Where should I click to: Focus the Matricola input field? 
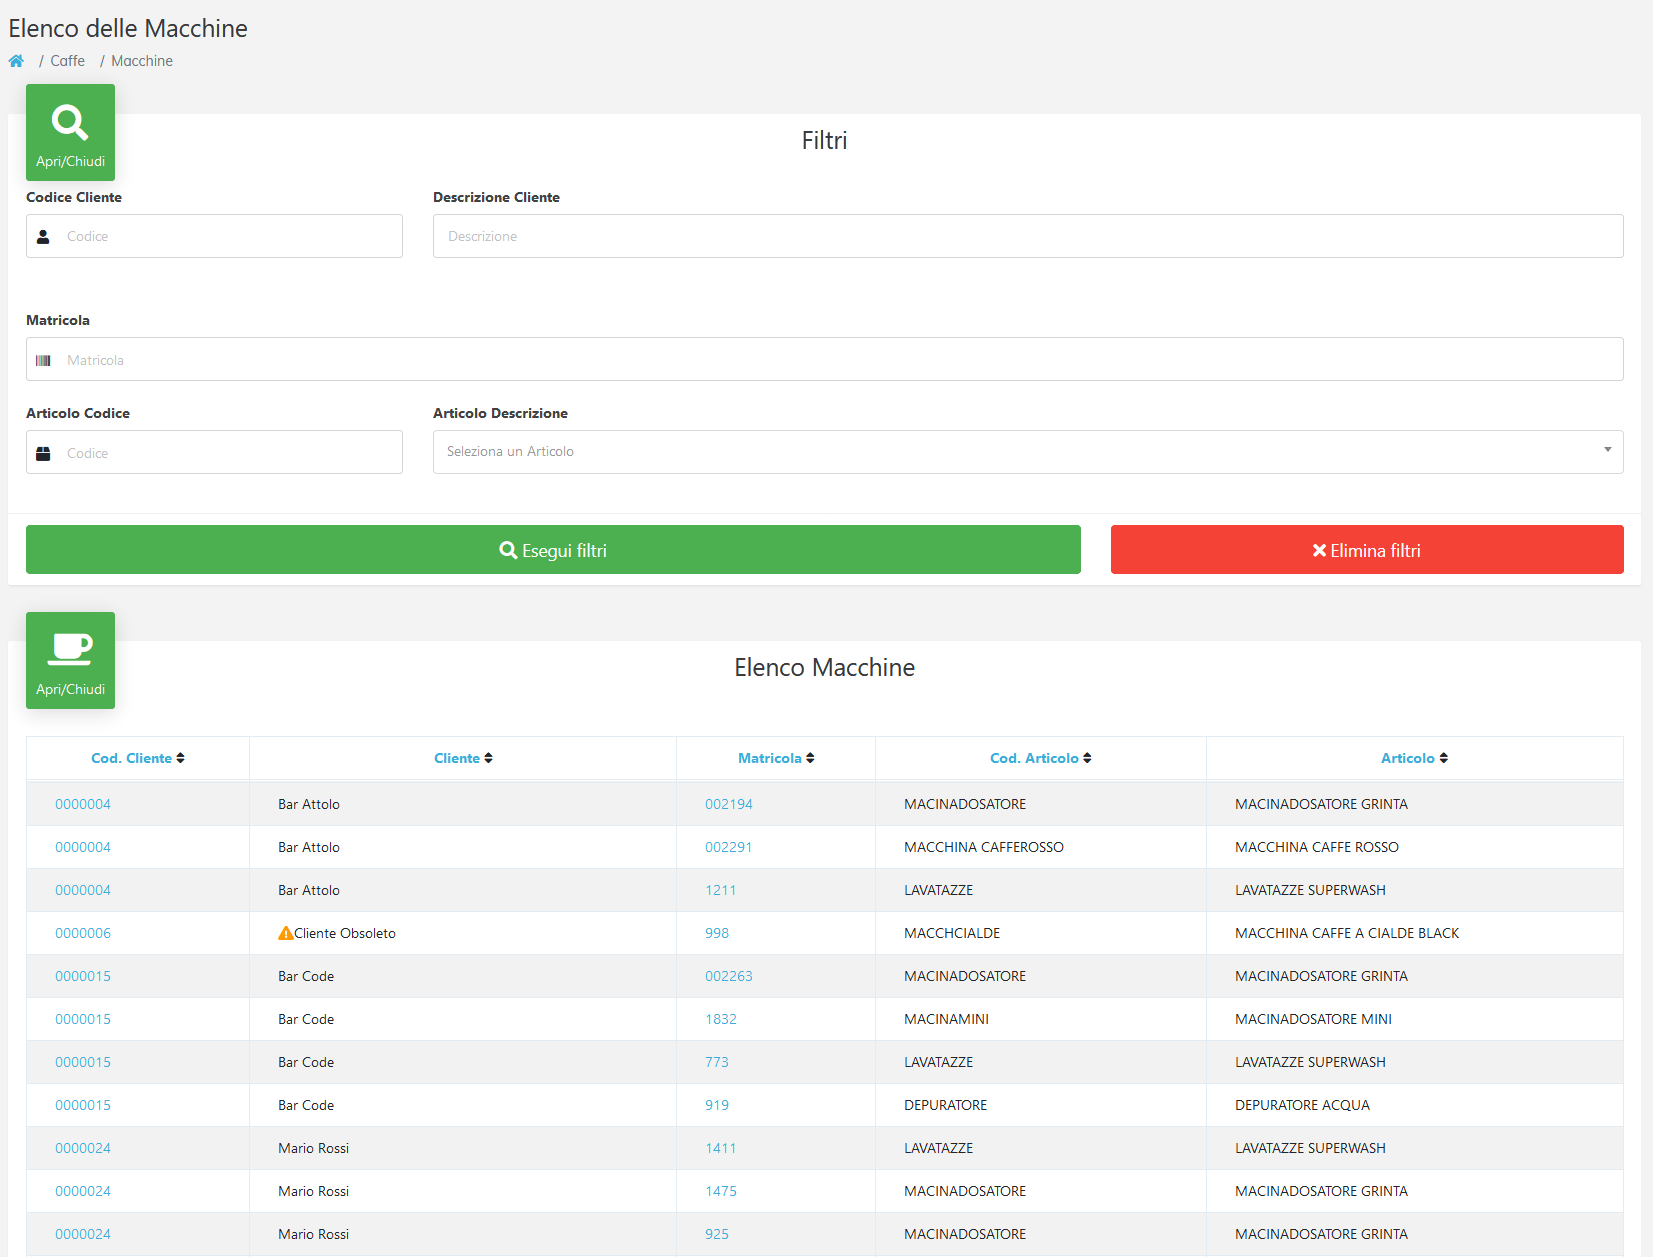(825, 359)
